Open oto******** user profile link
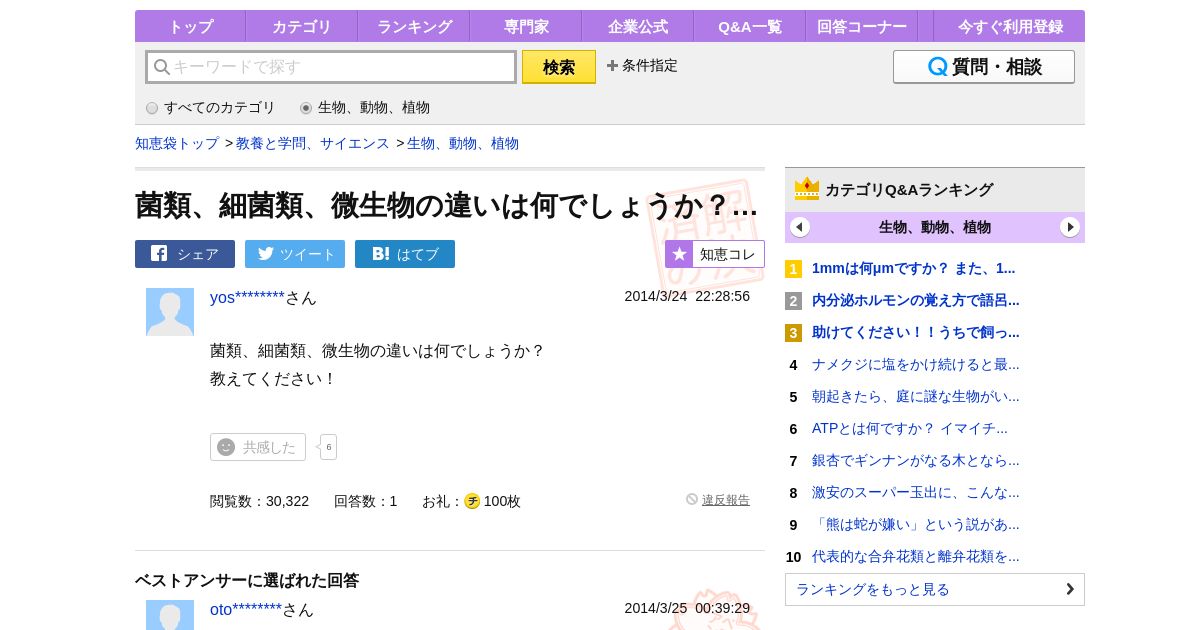 coord(246,610)
